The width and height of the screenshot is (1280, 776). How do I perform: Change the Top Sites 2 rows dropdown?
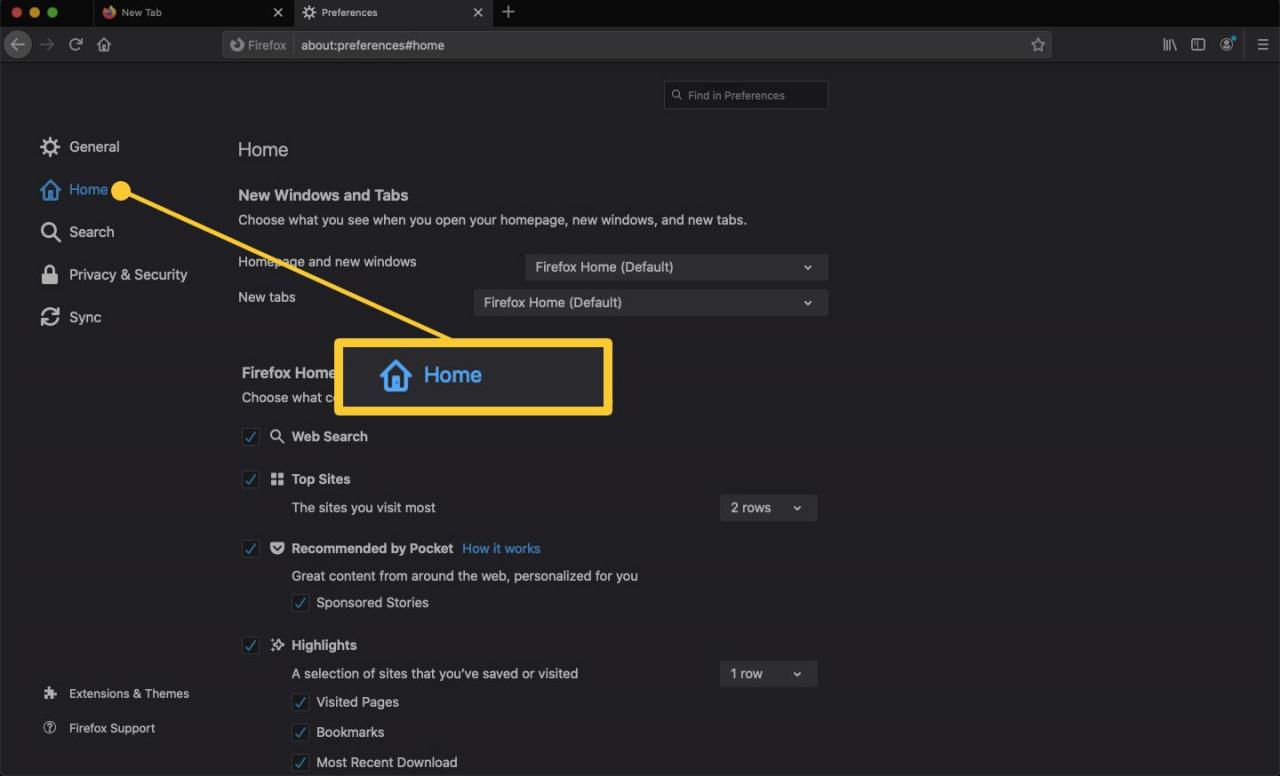pos(768,508)
